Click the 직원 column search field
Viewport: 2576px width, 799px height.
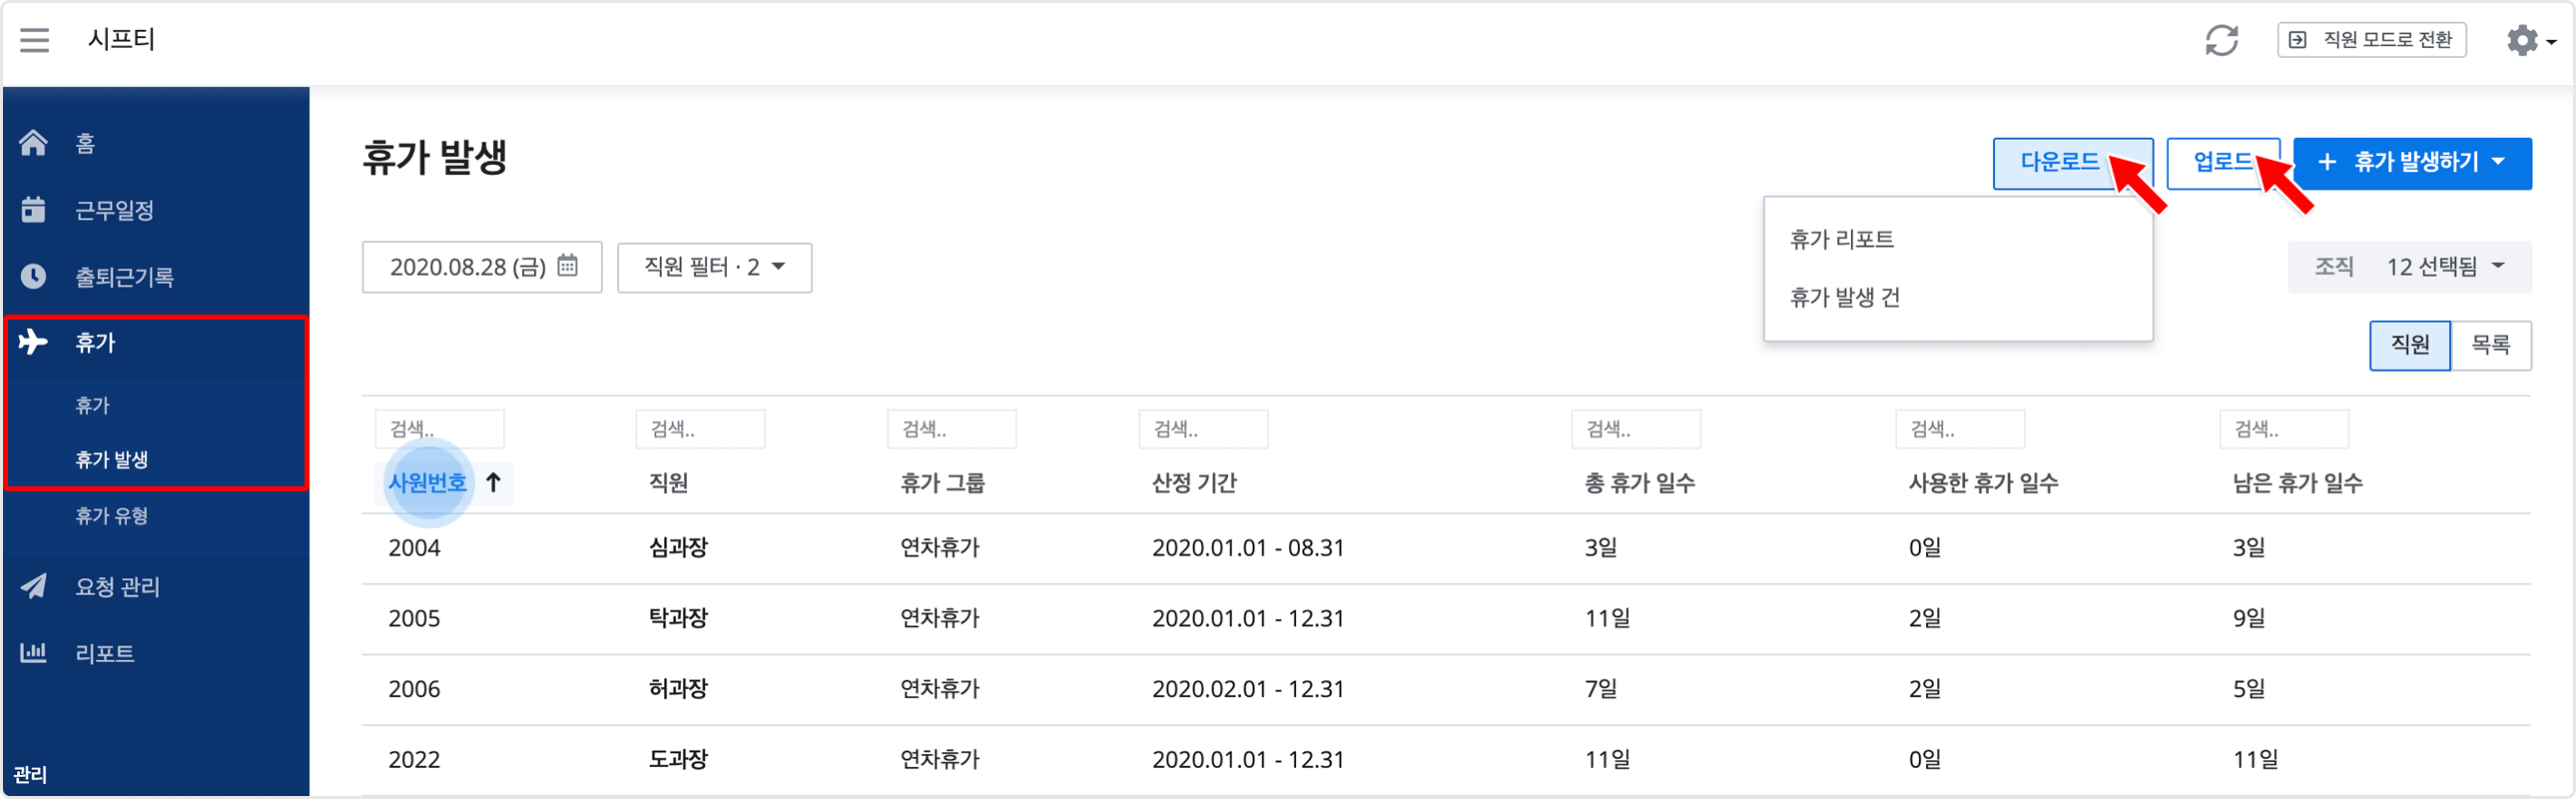coord(700,429)
